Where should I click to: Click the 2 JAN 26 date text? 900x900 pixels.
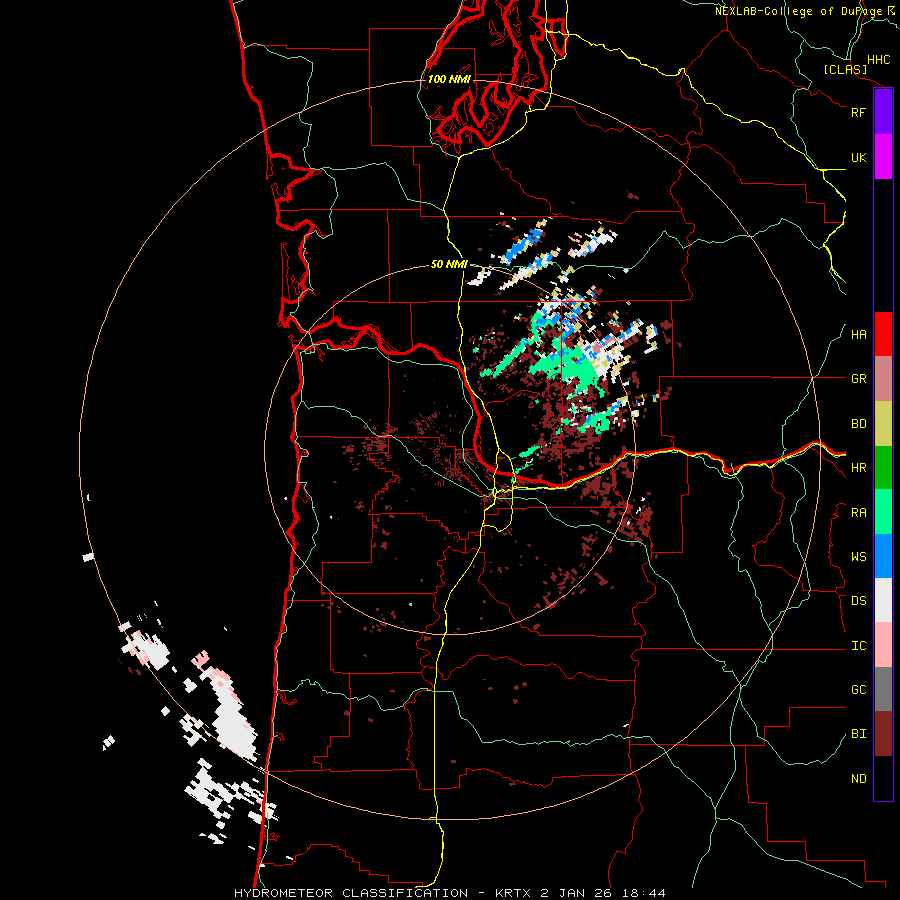pyautogui.click(x=577, y=893)
